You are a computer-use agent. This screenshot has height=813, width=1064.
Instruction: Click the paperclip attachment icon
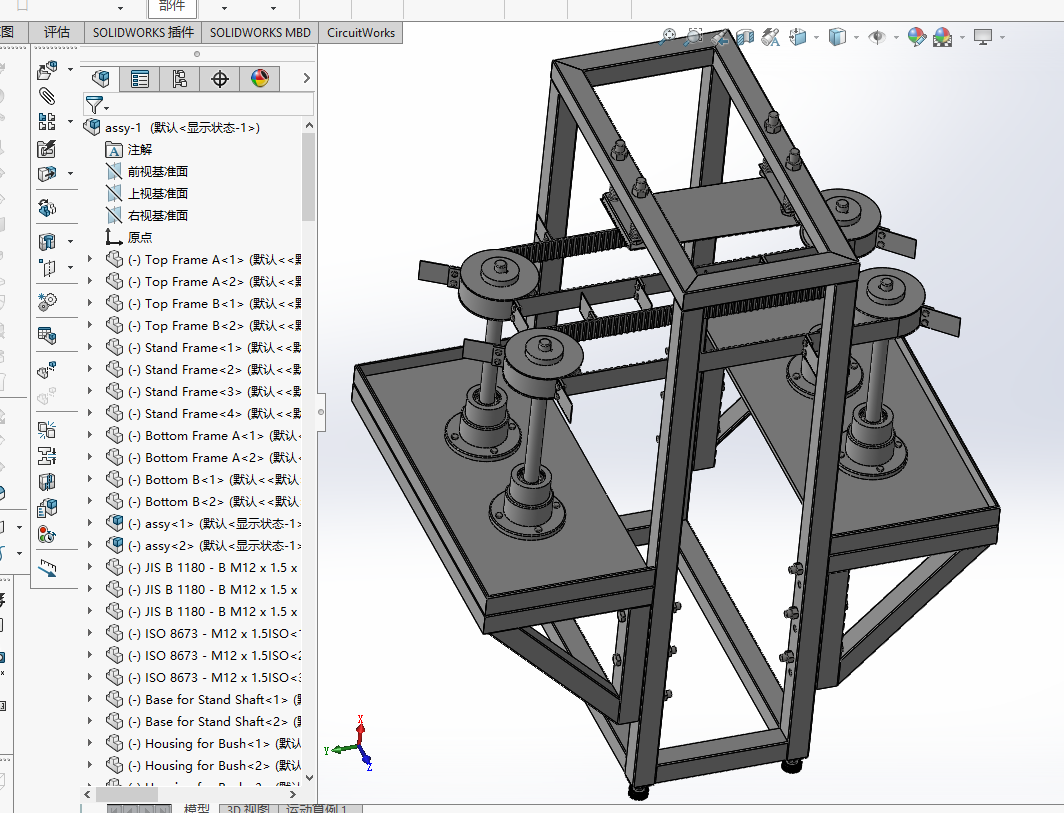[x=47, y=96]
